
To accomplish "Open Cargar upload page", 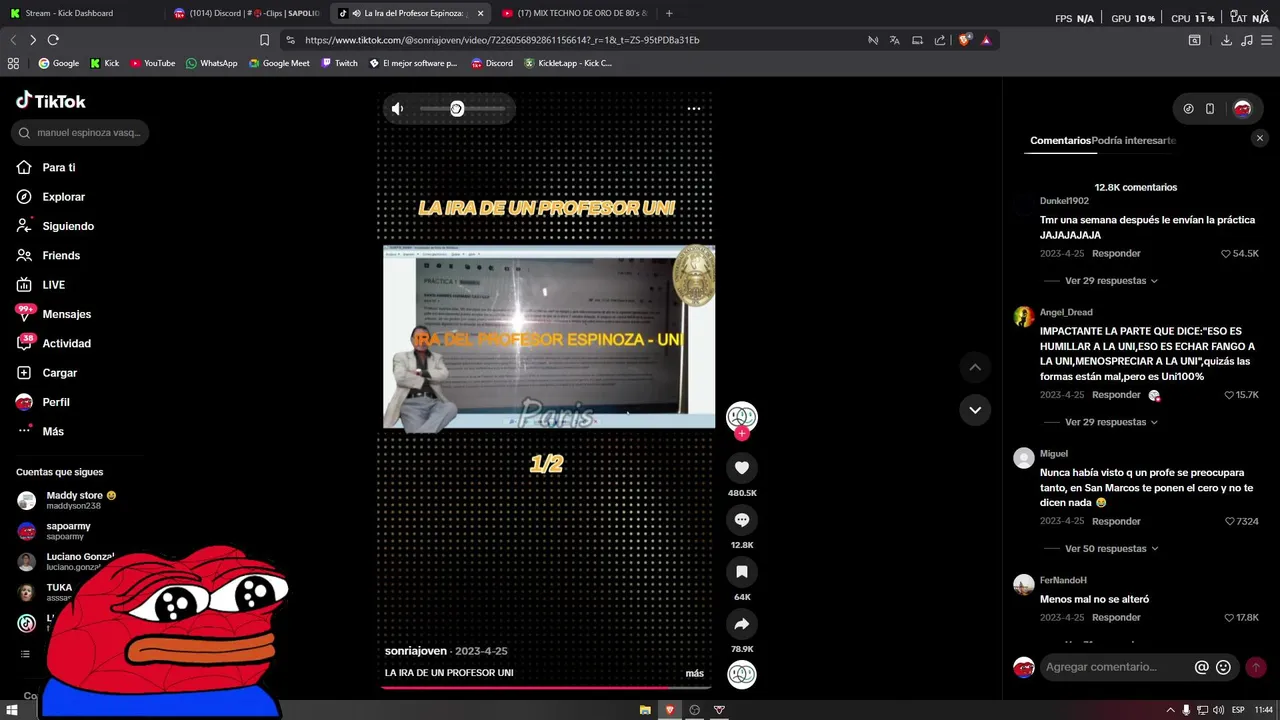I will coord(59,373).
